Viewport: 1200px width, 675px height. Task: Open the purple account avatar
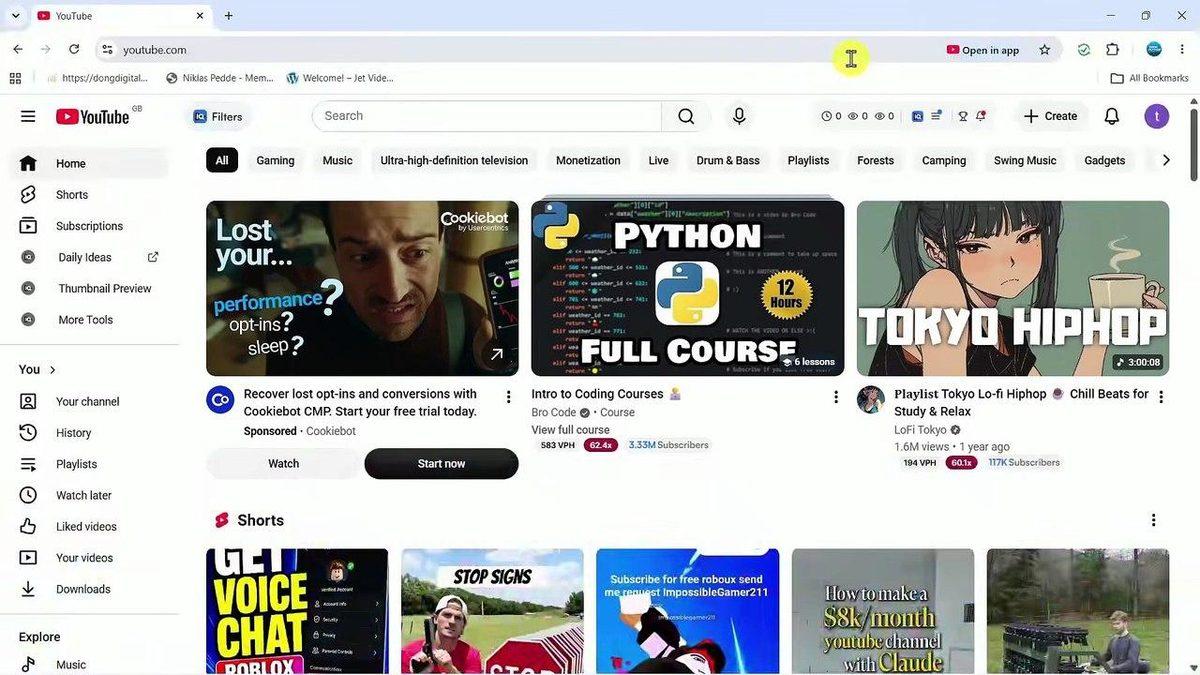point(1157,116)
